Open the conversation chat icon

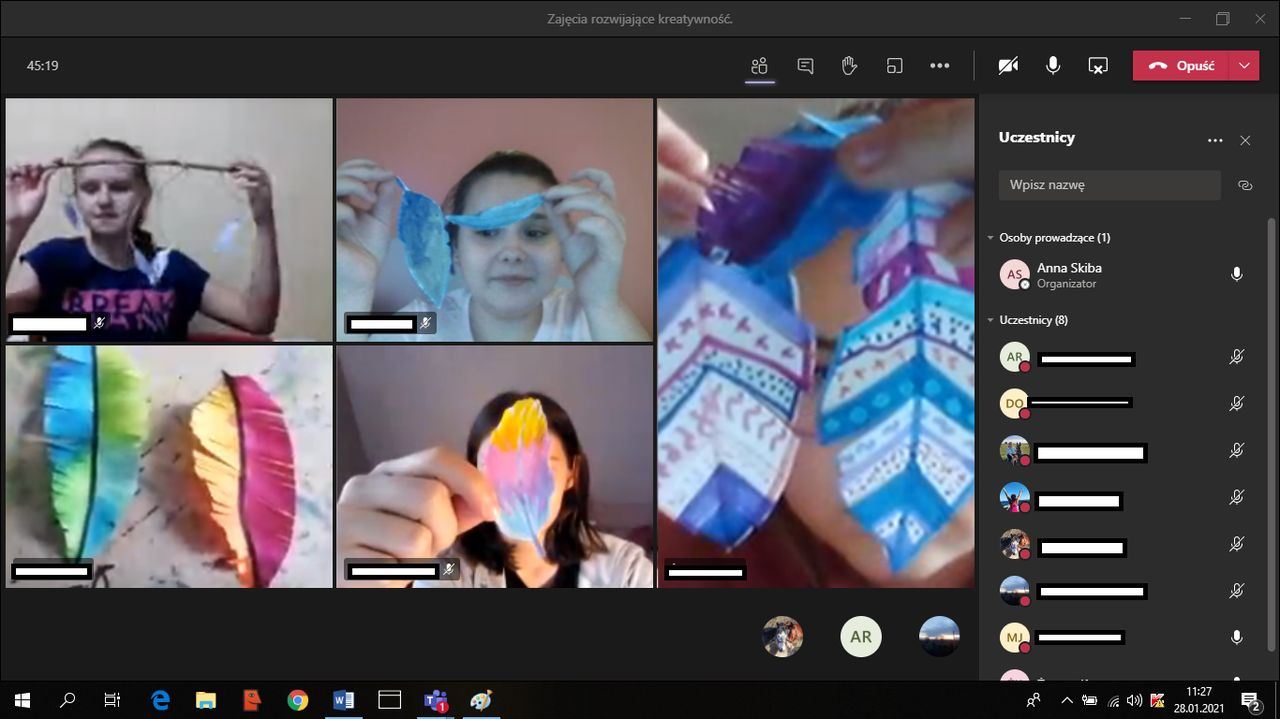(x=805, y=66)
